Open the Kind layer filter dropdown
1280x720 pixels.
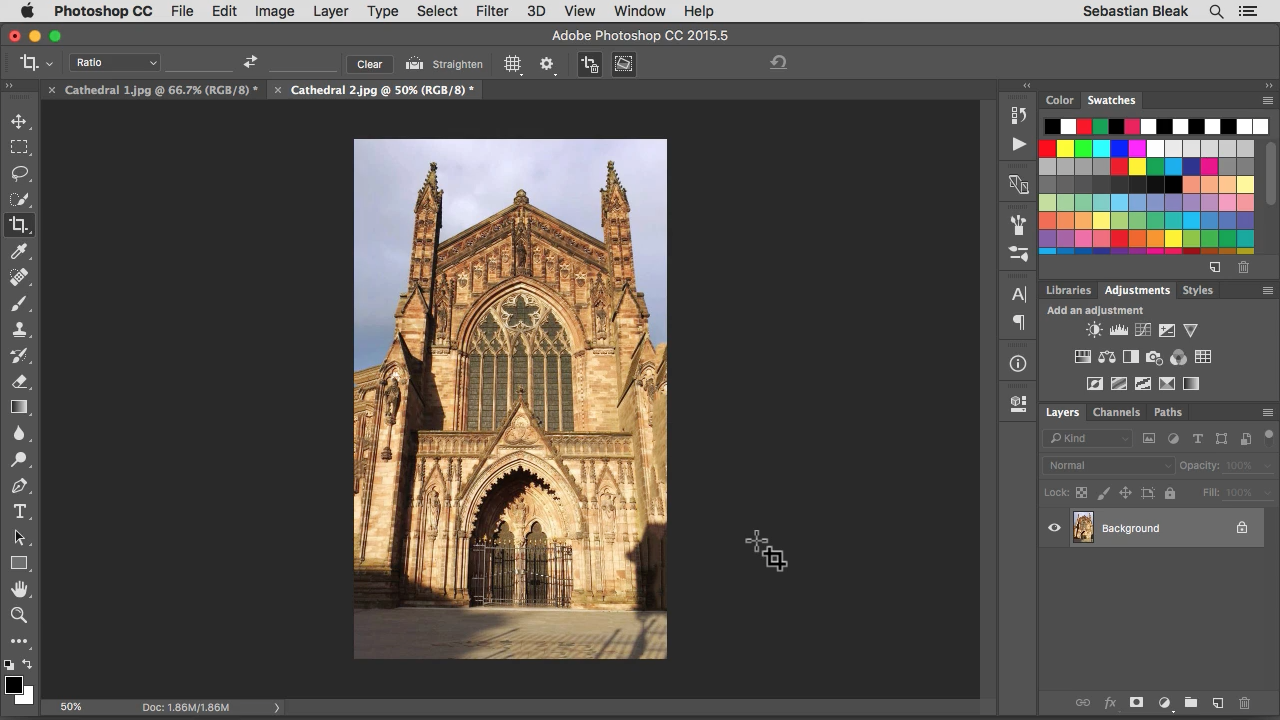(1087, 438)
